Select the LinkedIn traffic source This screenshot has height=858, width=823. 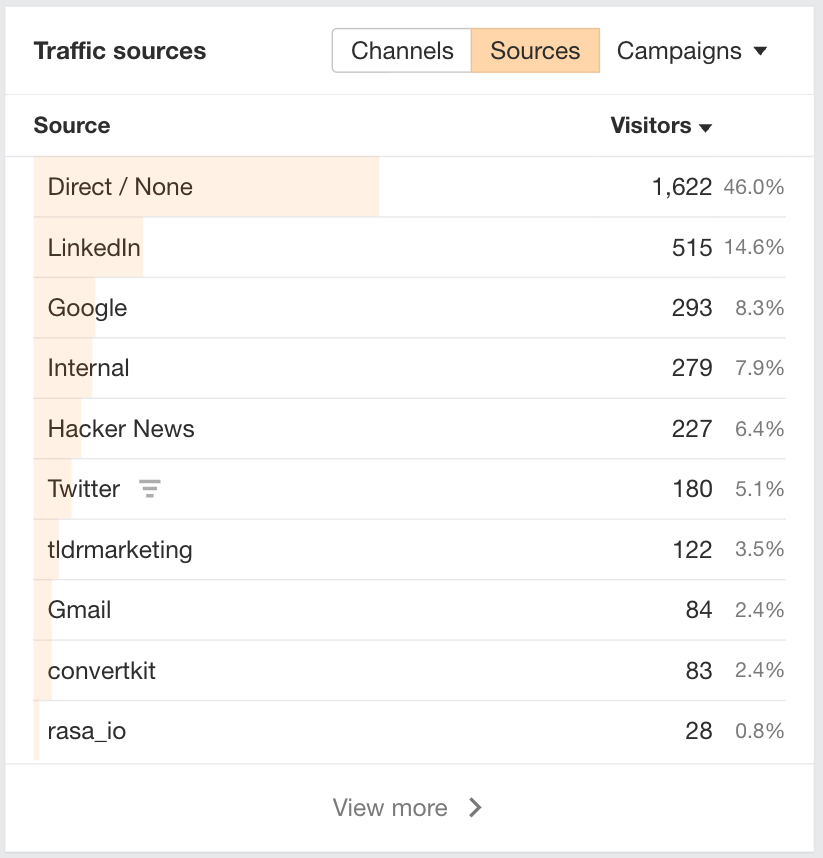(93, 247)
